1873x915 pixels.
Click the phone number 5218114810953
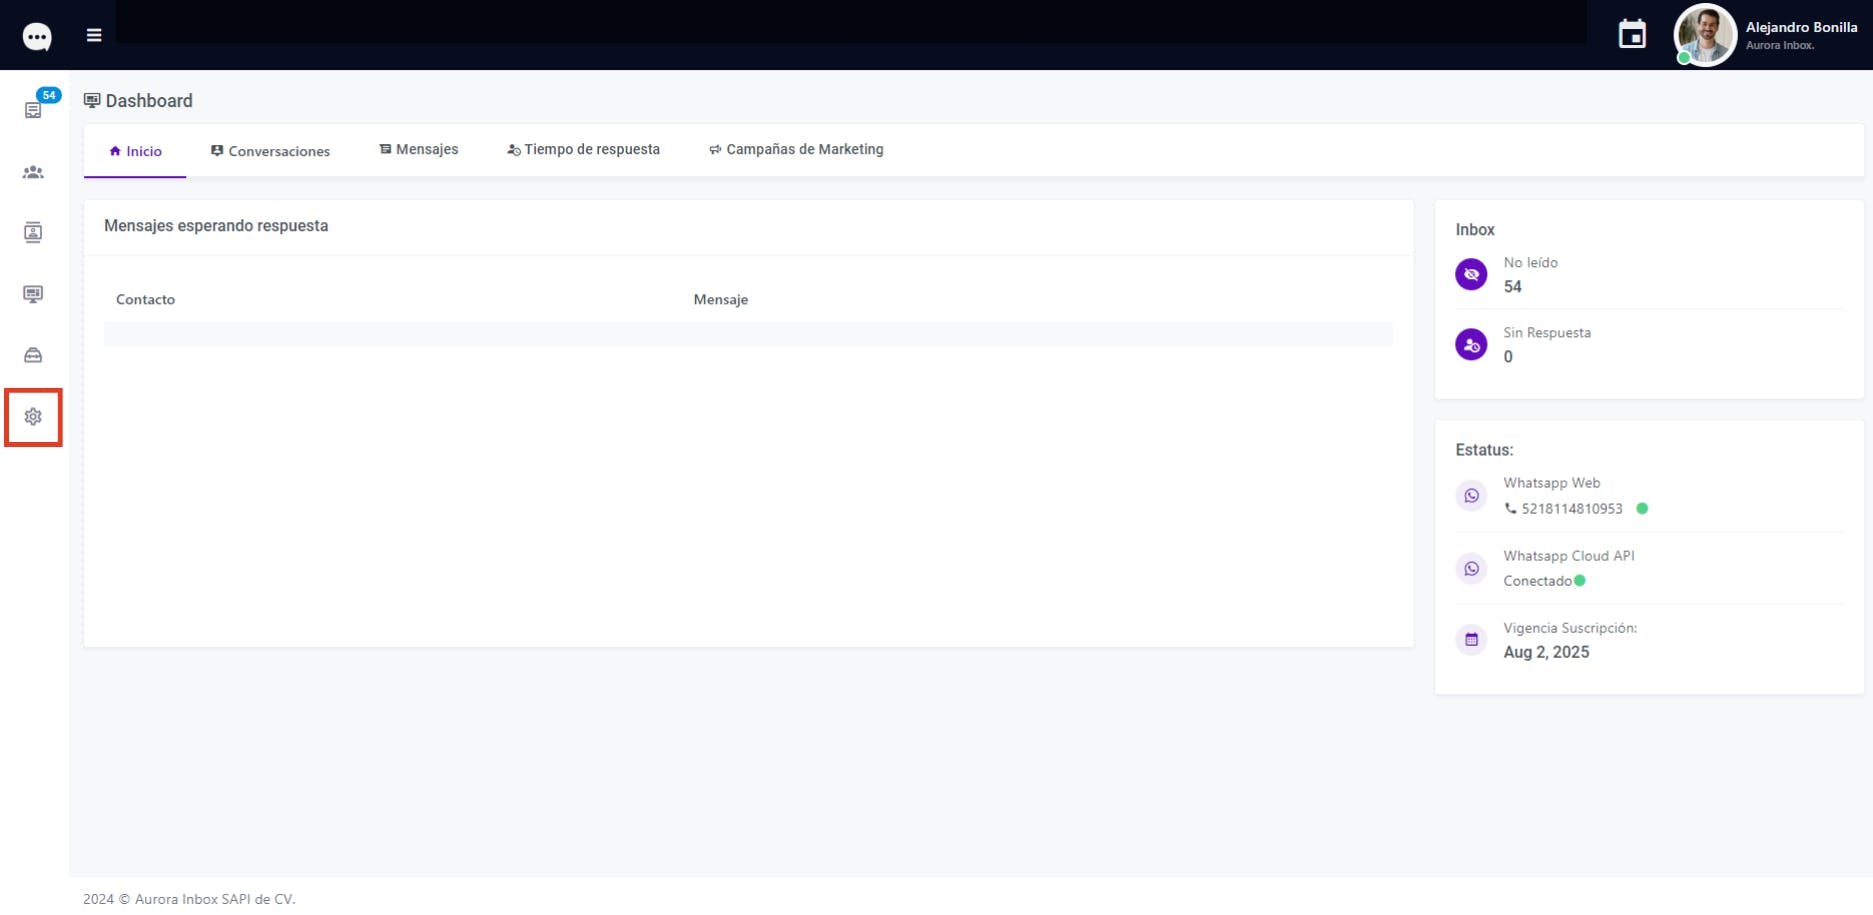click(1572, 509)
